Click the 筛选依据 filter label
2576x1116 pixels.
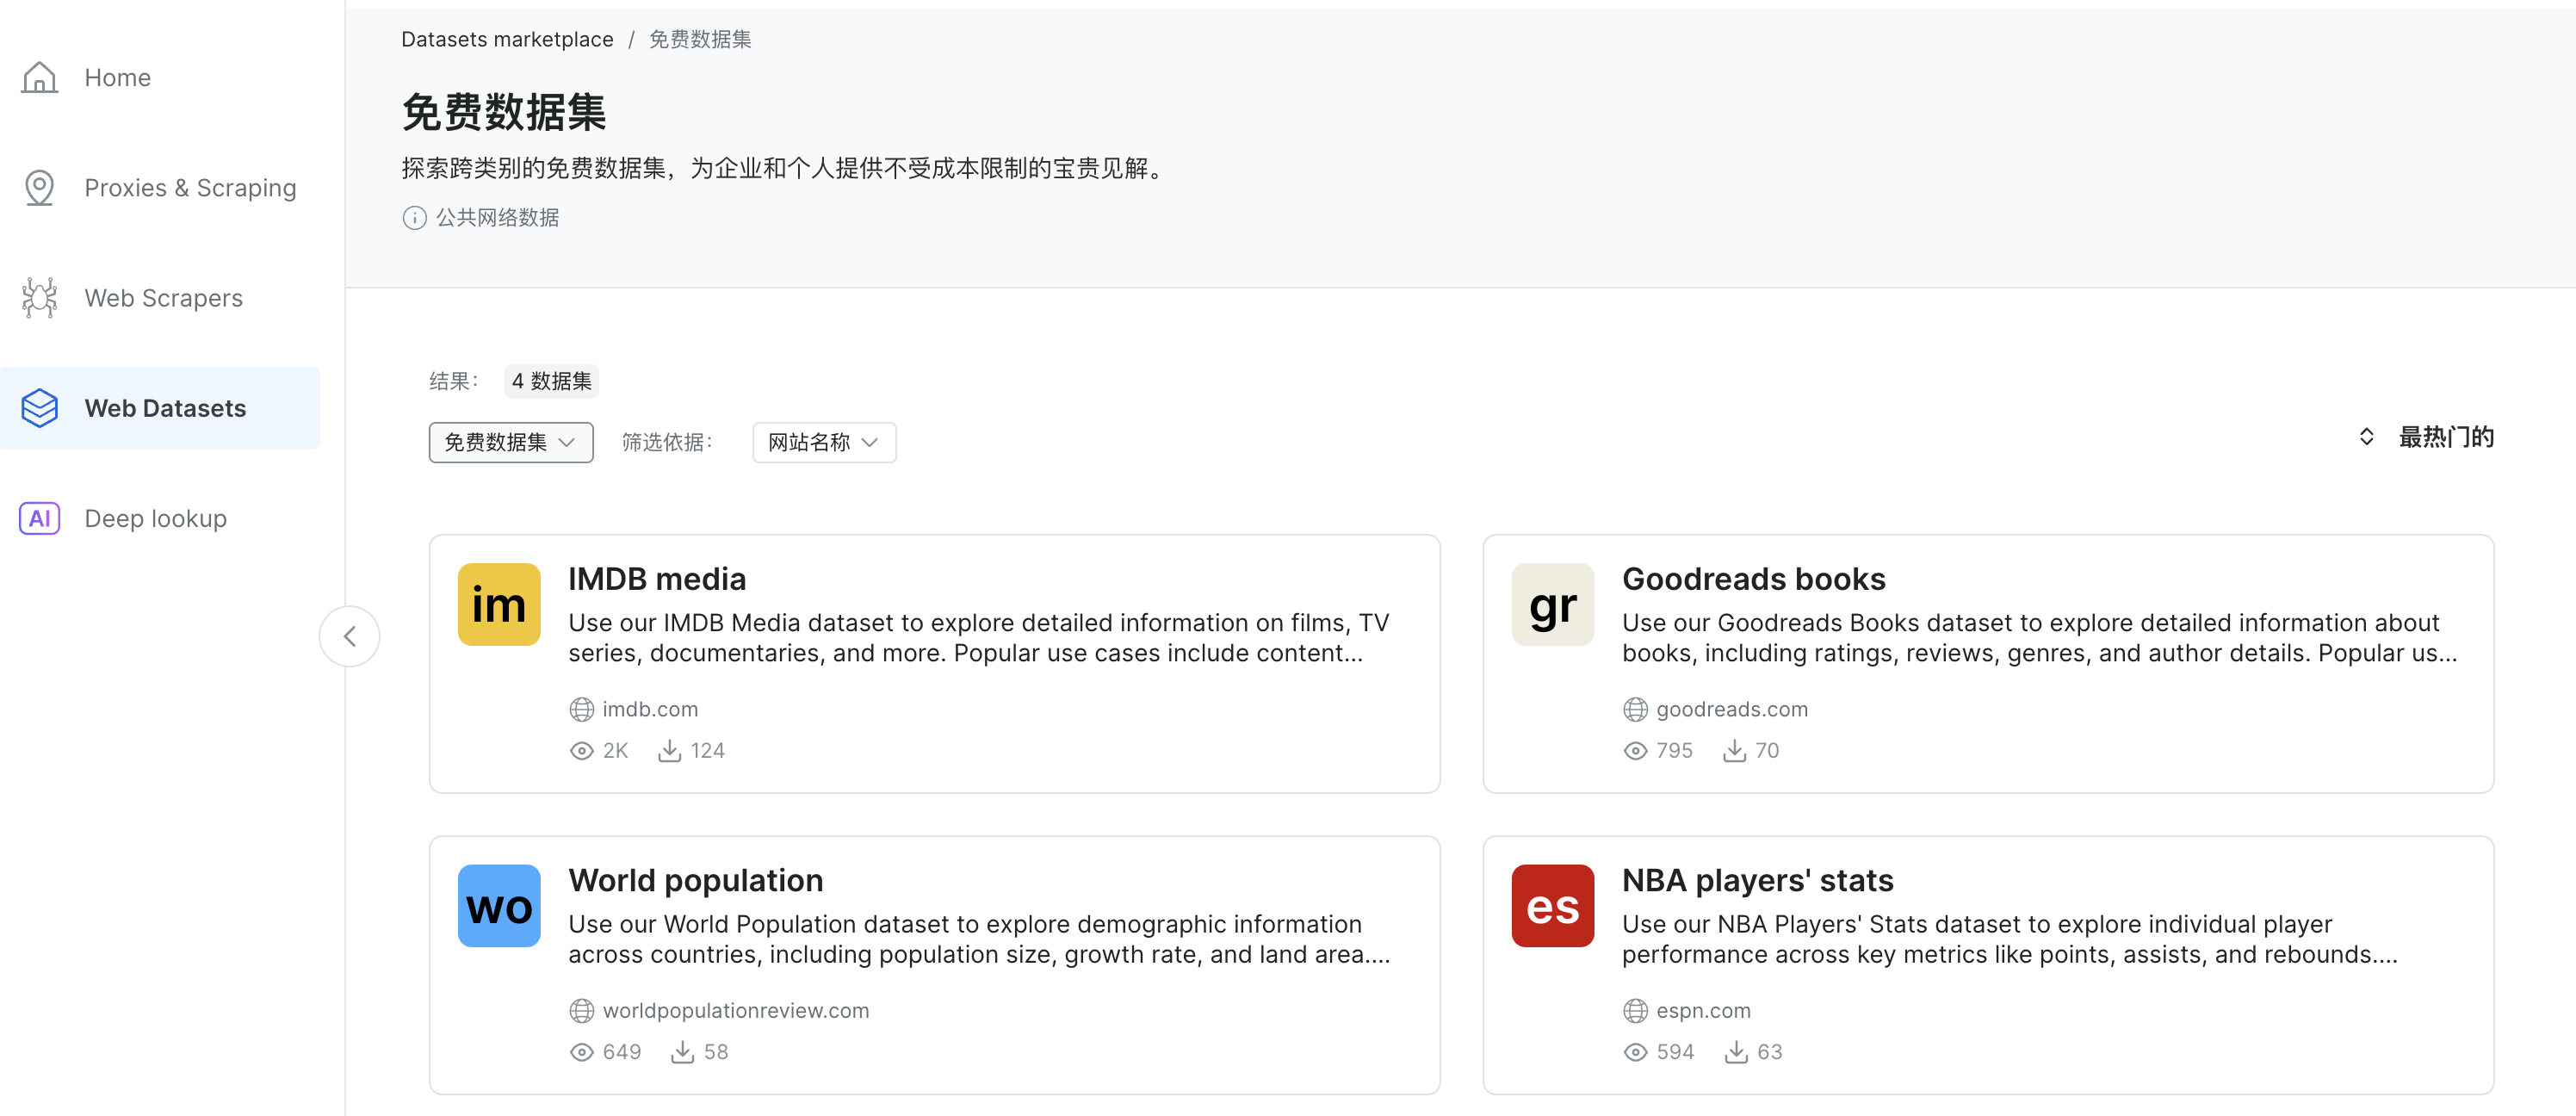click(667, 442)
